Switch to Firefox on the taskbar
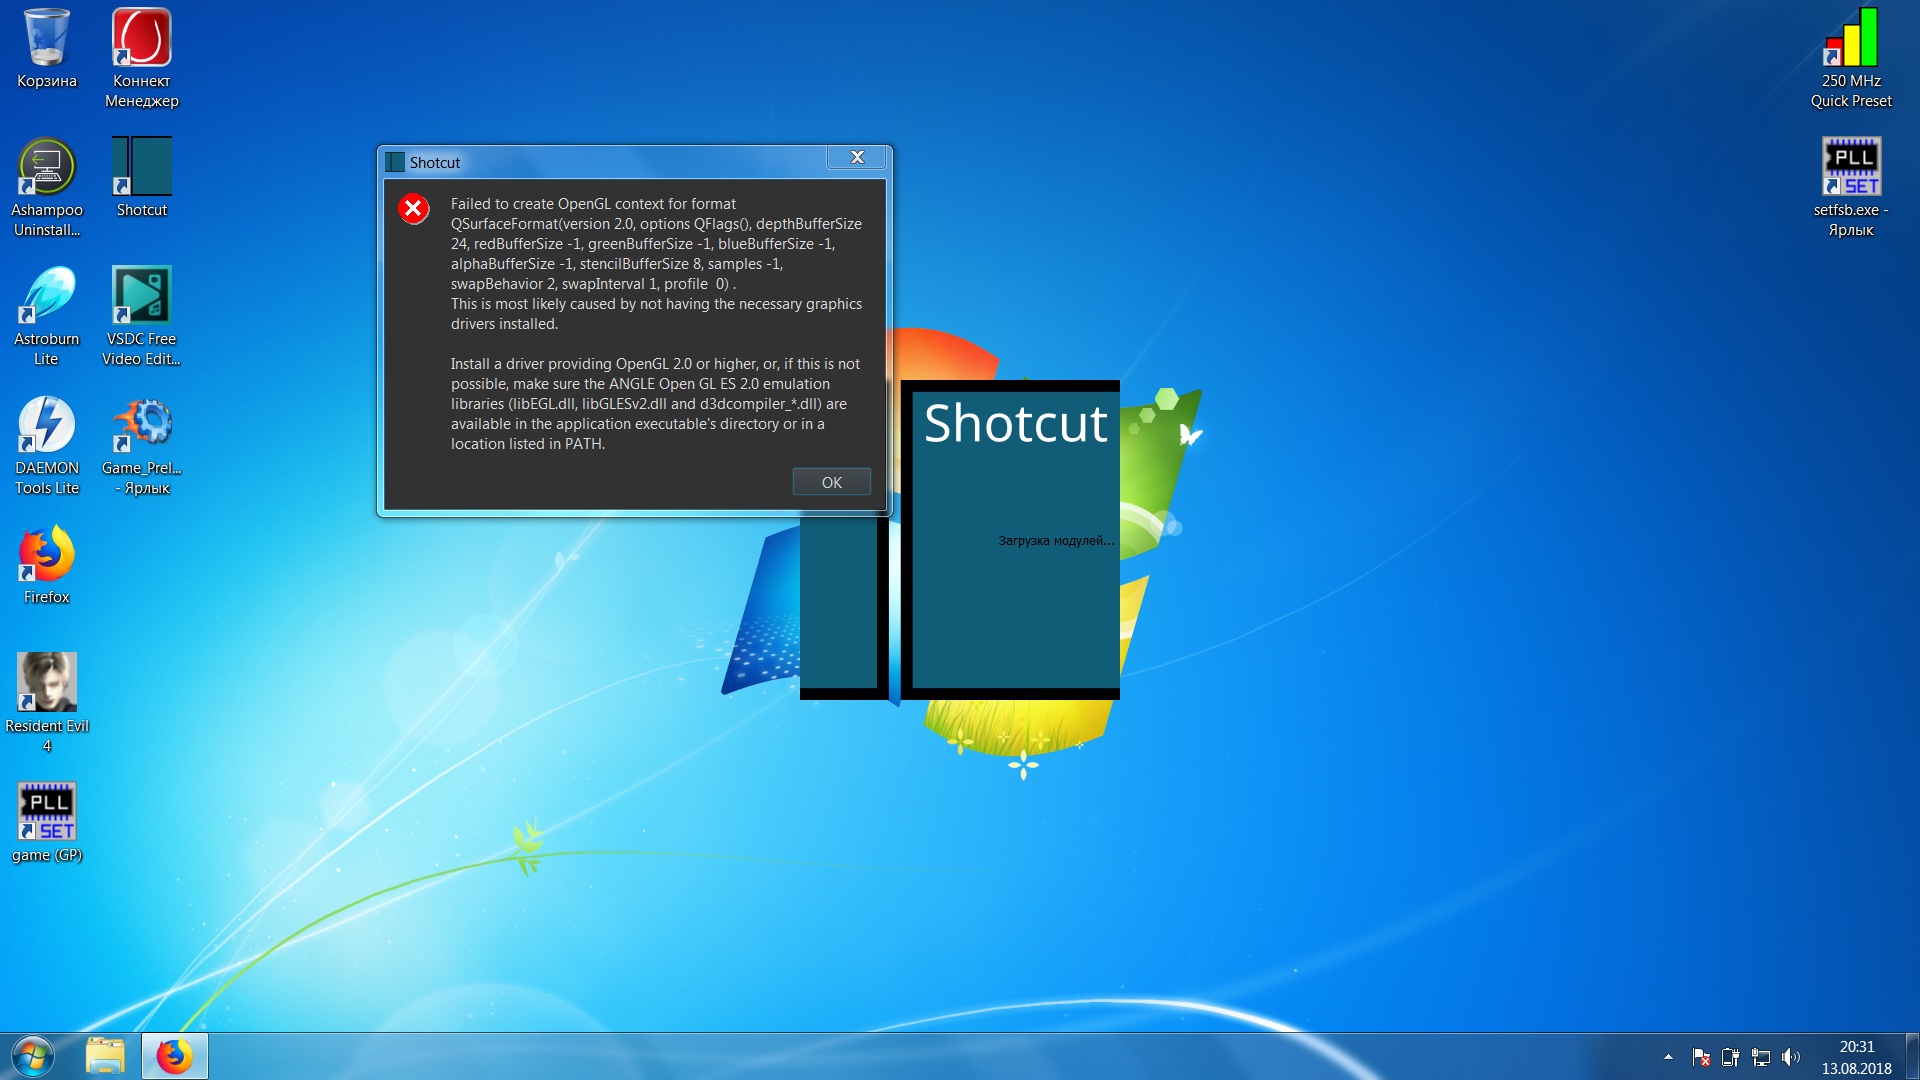Viewport: 1920px width, 1080px height. click(175, 1056)
